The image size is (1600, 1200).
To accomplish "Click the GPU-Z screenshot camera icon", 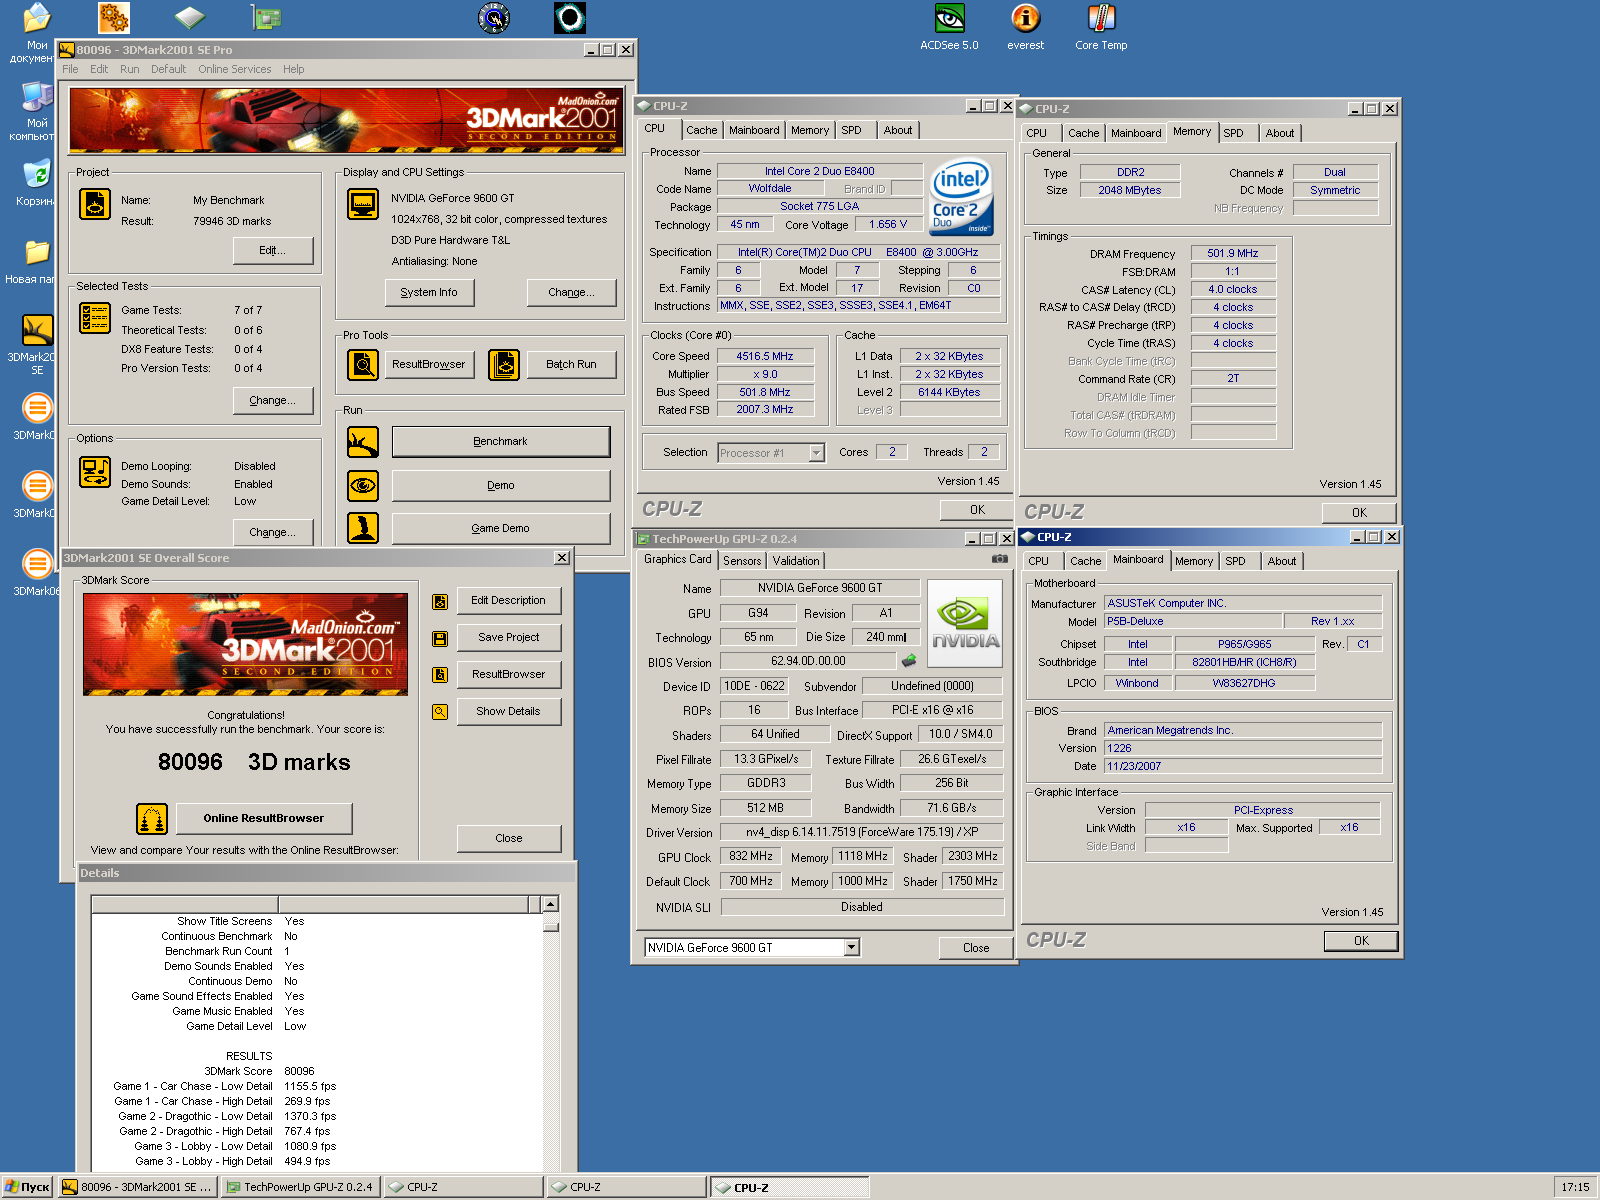I will coord(999,559).
